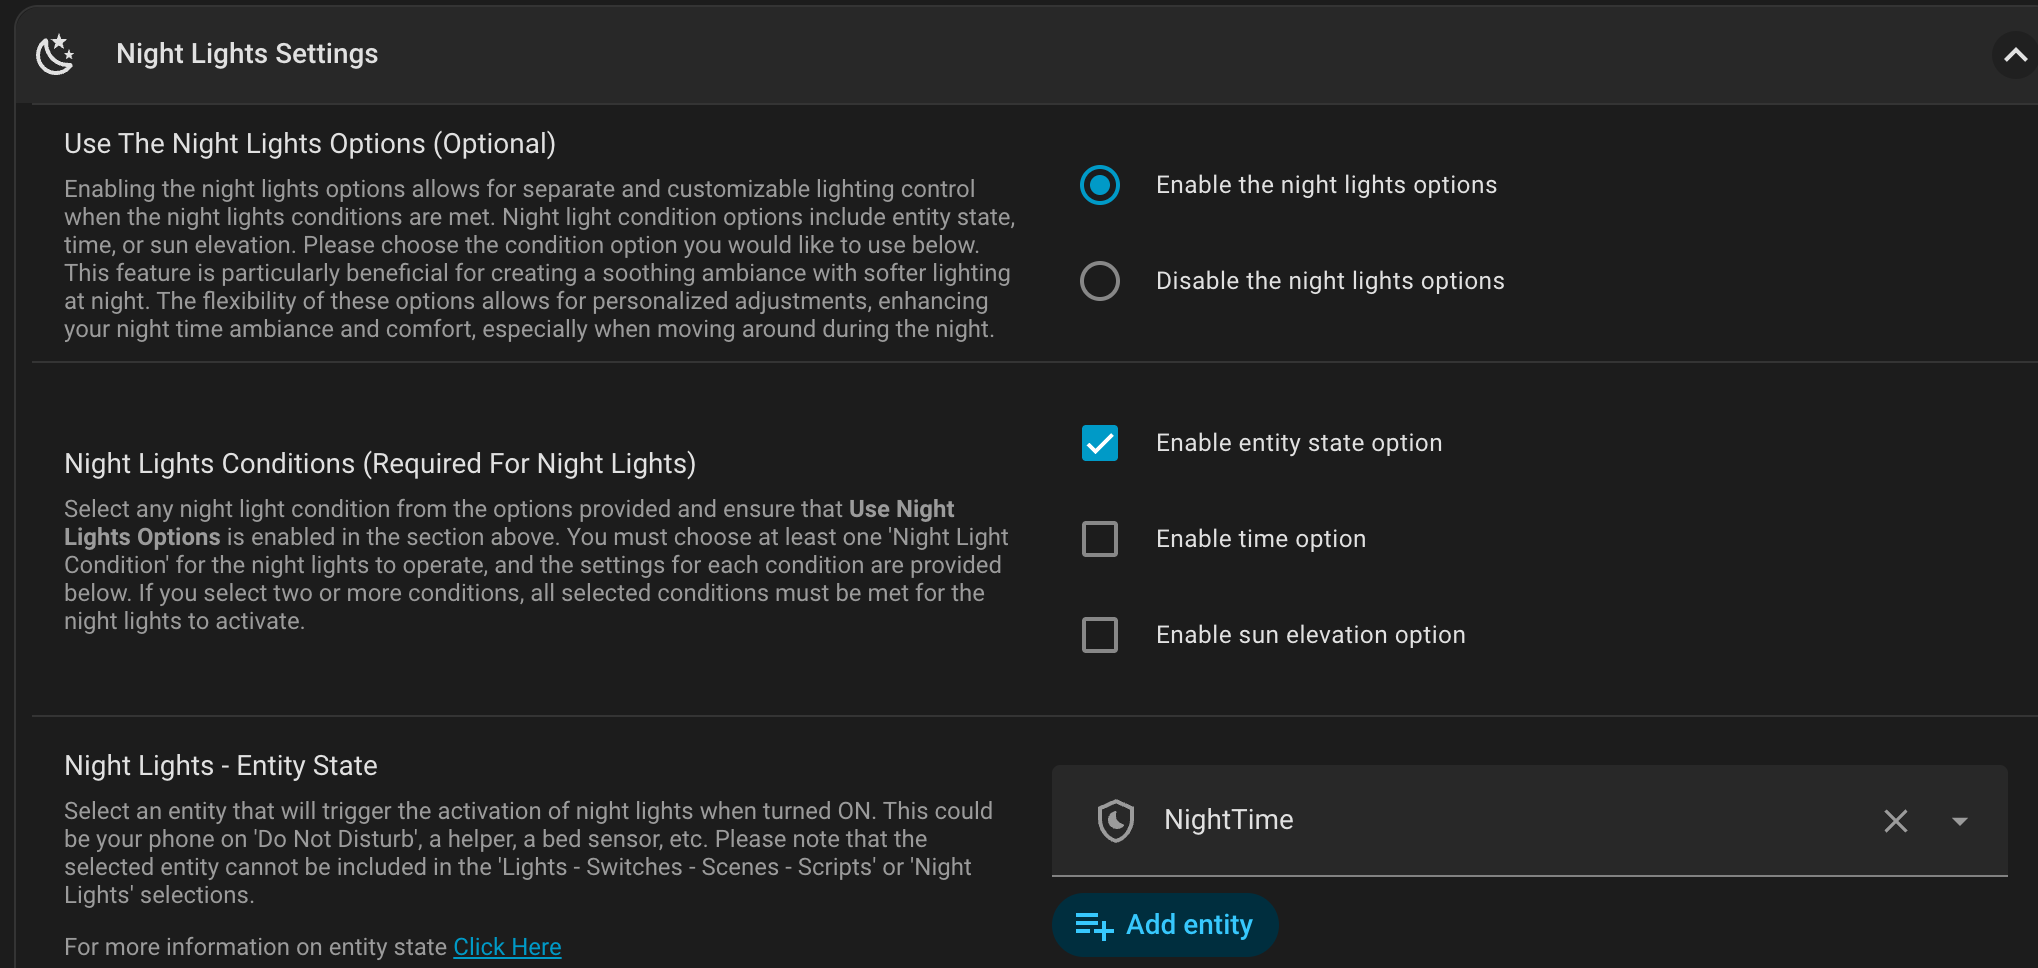The height and width of the screenshot is (968, 2038).
Task: Click the "Enable time option" label text
Action: point(1260,539)
